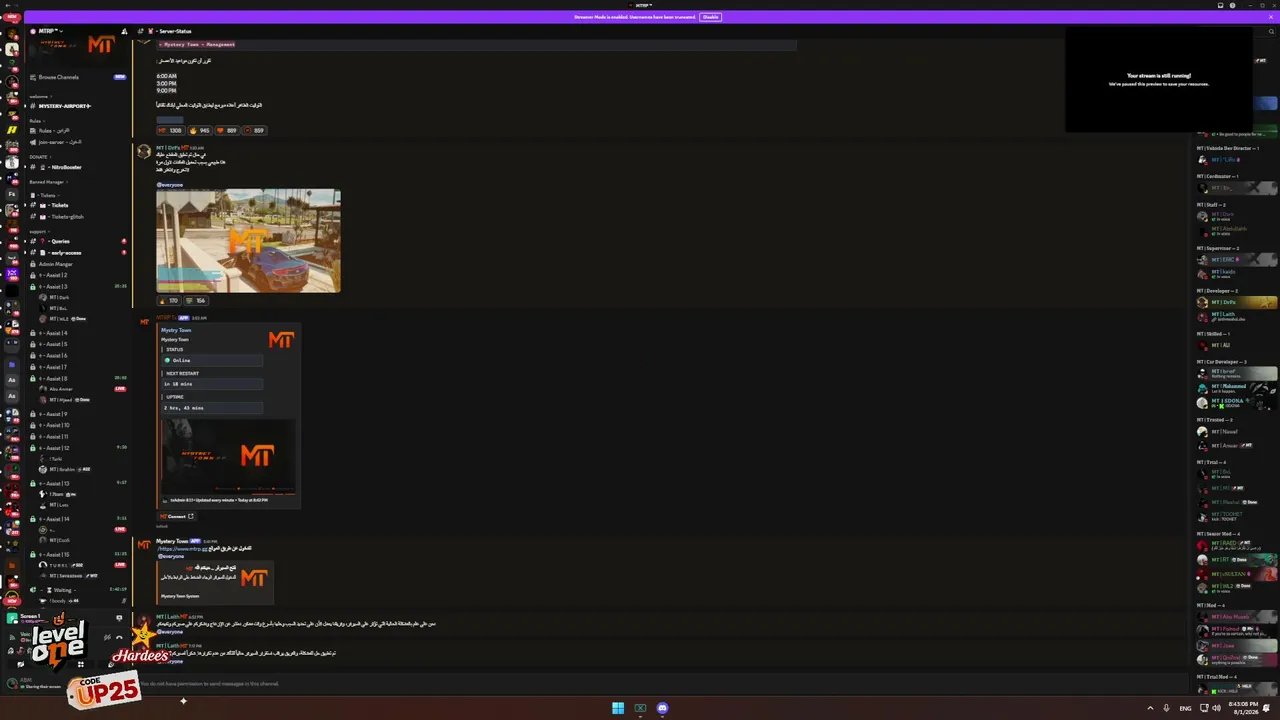
Task: Open the Mystery Town banner image in embed
Action: click(228, 456)
